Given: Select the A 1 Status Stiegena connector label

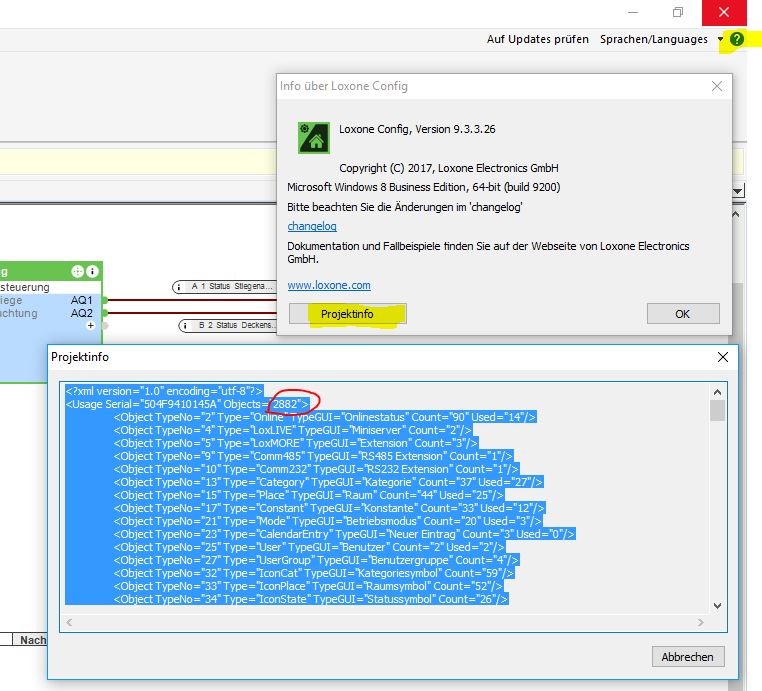Looking at the screenshot, I should (224, 287).
